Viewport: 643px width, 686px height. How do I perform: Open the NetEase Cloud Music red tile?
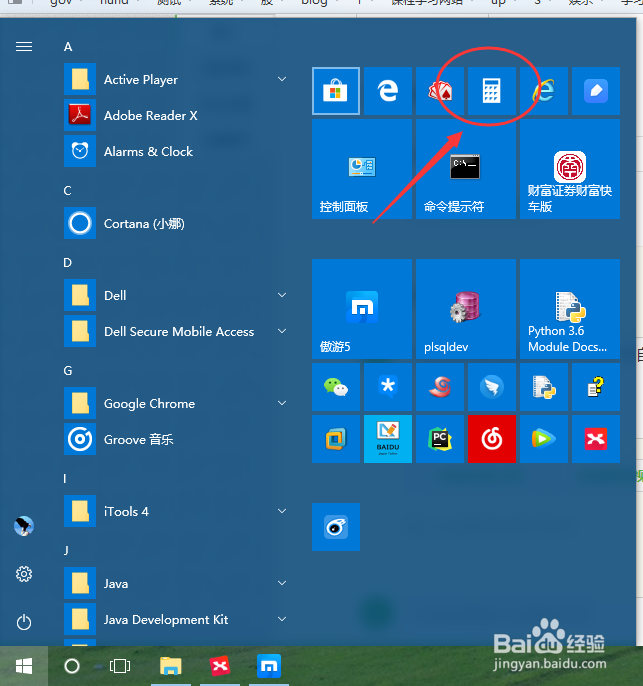coord(492,439)
